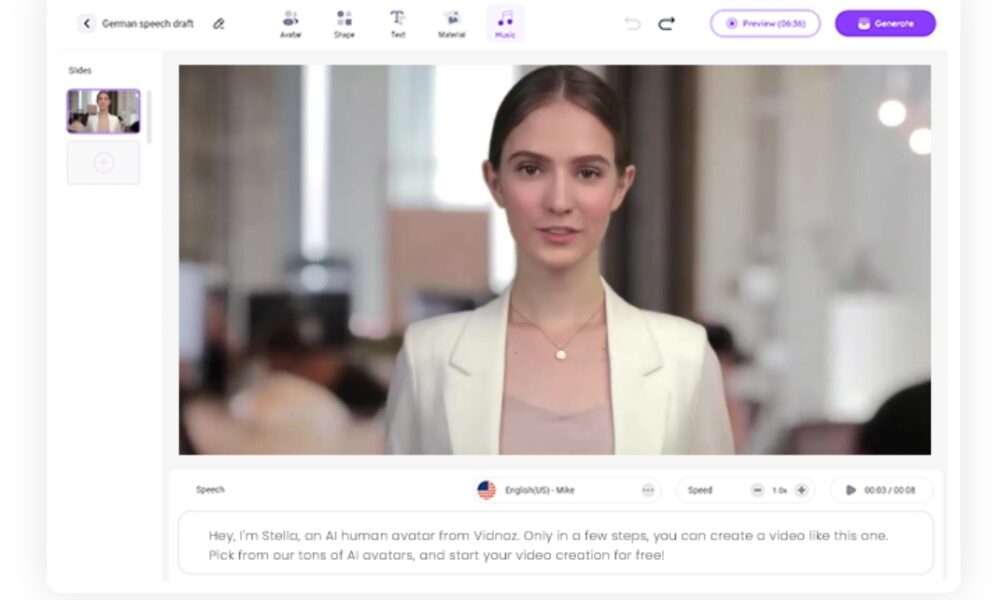The image size is (1000, 600).
Task: Select the Avatar tool
Action: (289, 22)
